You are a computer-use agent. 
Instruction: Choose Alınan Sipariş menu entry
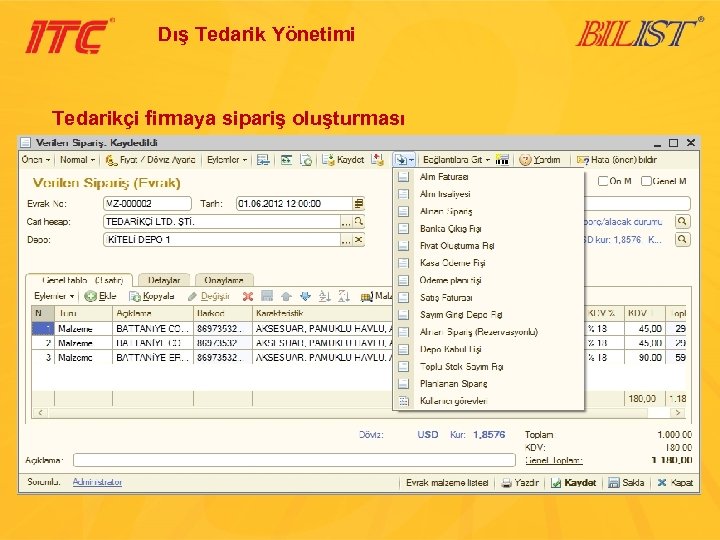point(489,211)
